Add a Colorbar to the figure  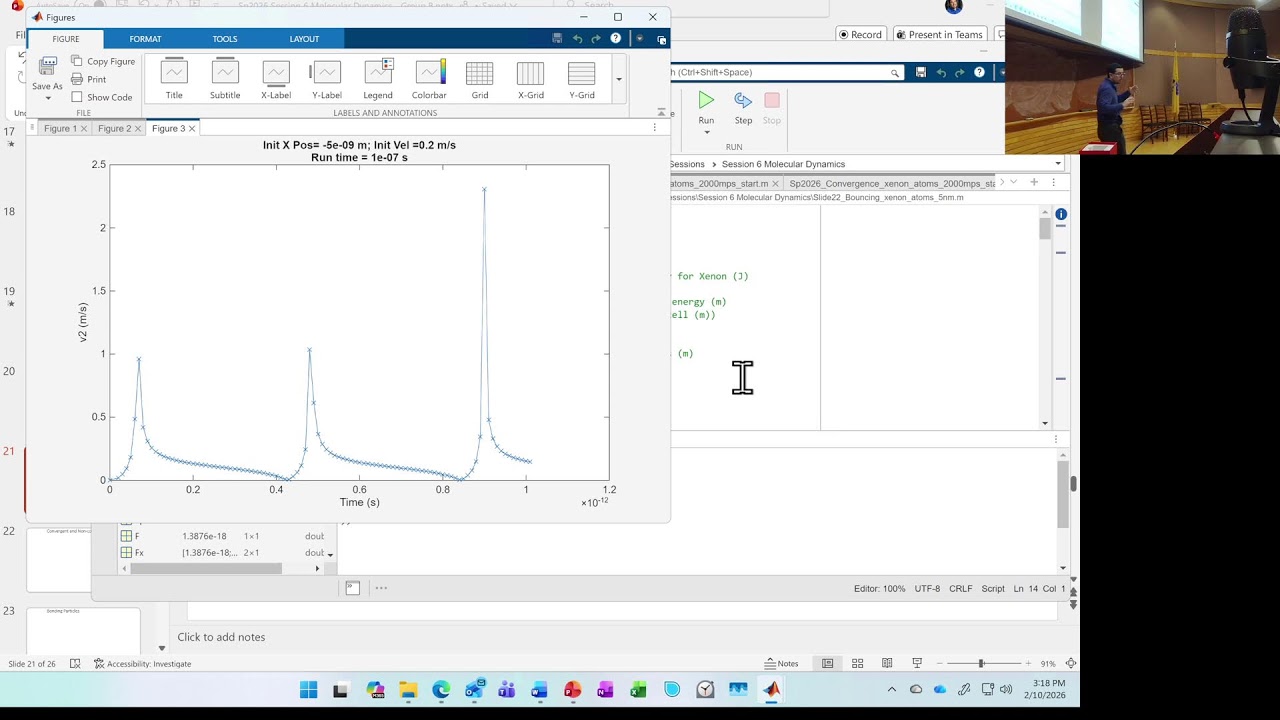429,79
